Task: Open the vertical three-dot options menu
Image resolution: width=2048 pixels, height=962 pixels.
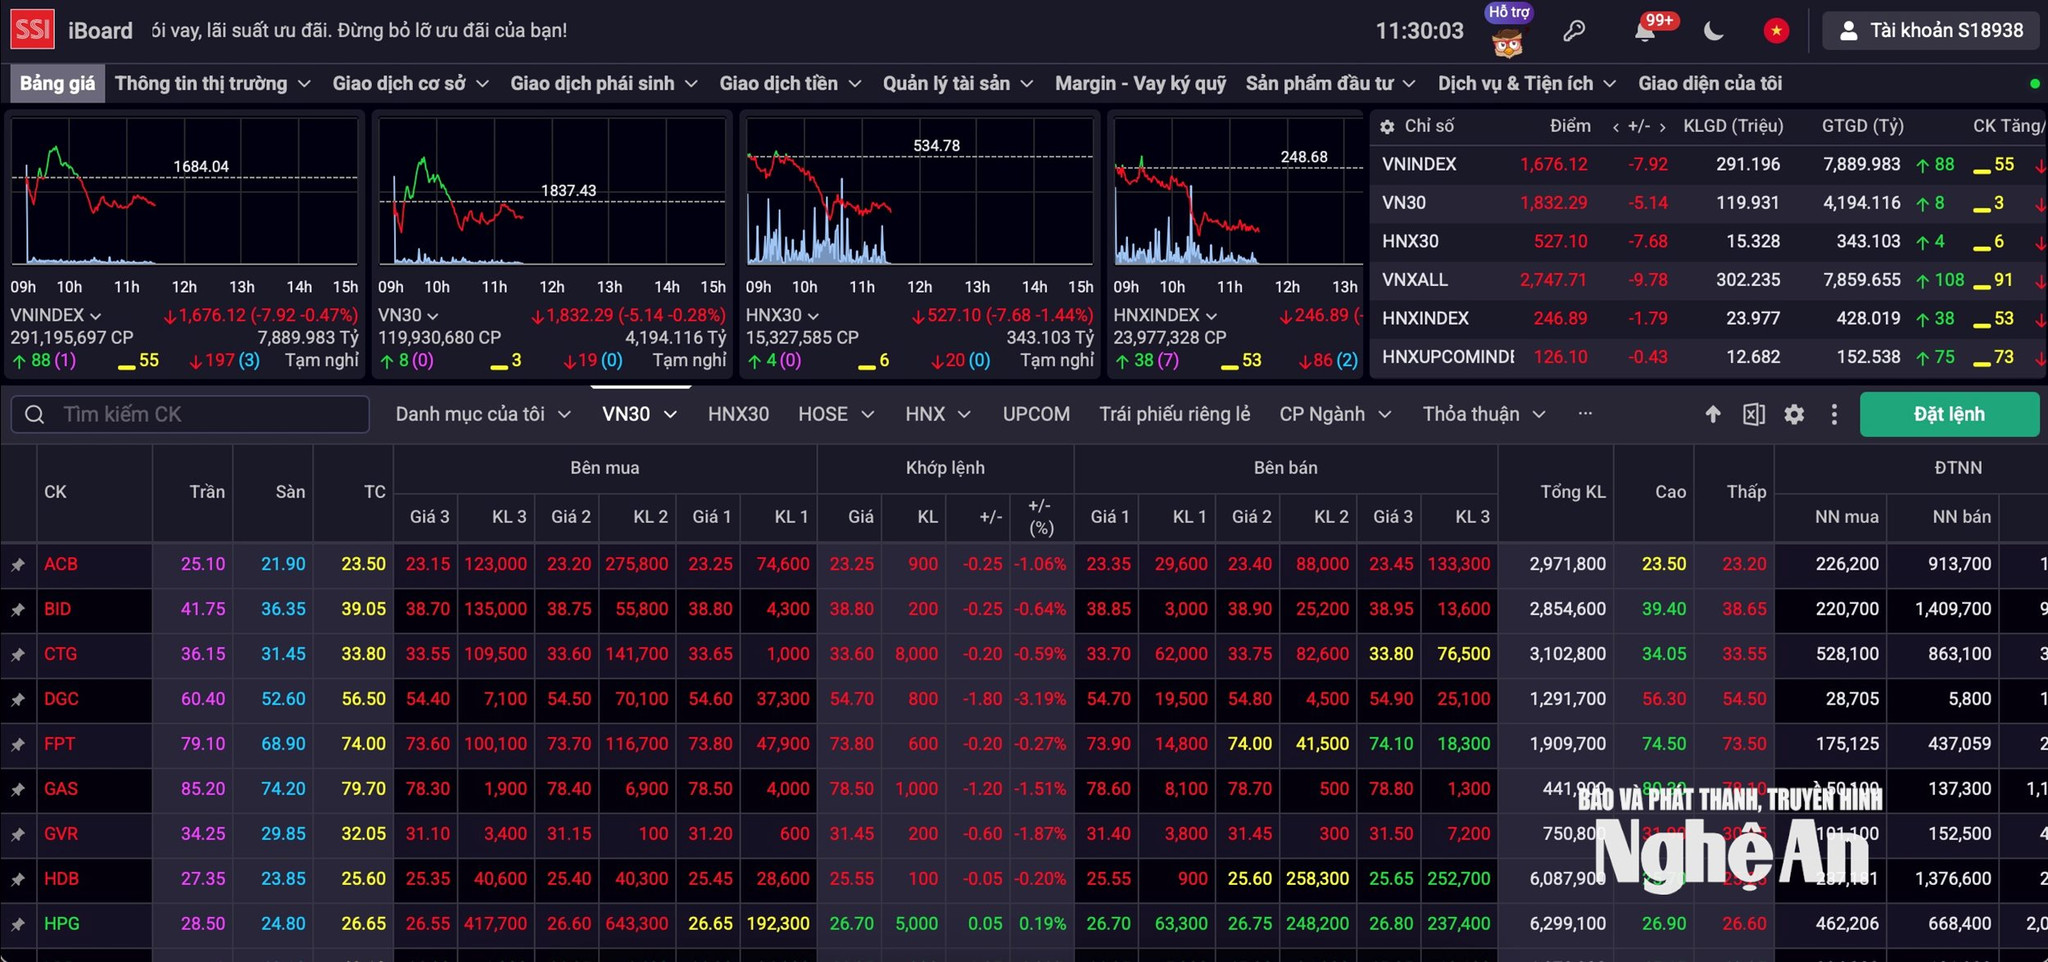Action: coord(1834,414)
